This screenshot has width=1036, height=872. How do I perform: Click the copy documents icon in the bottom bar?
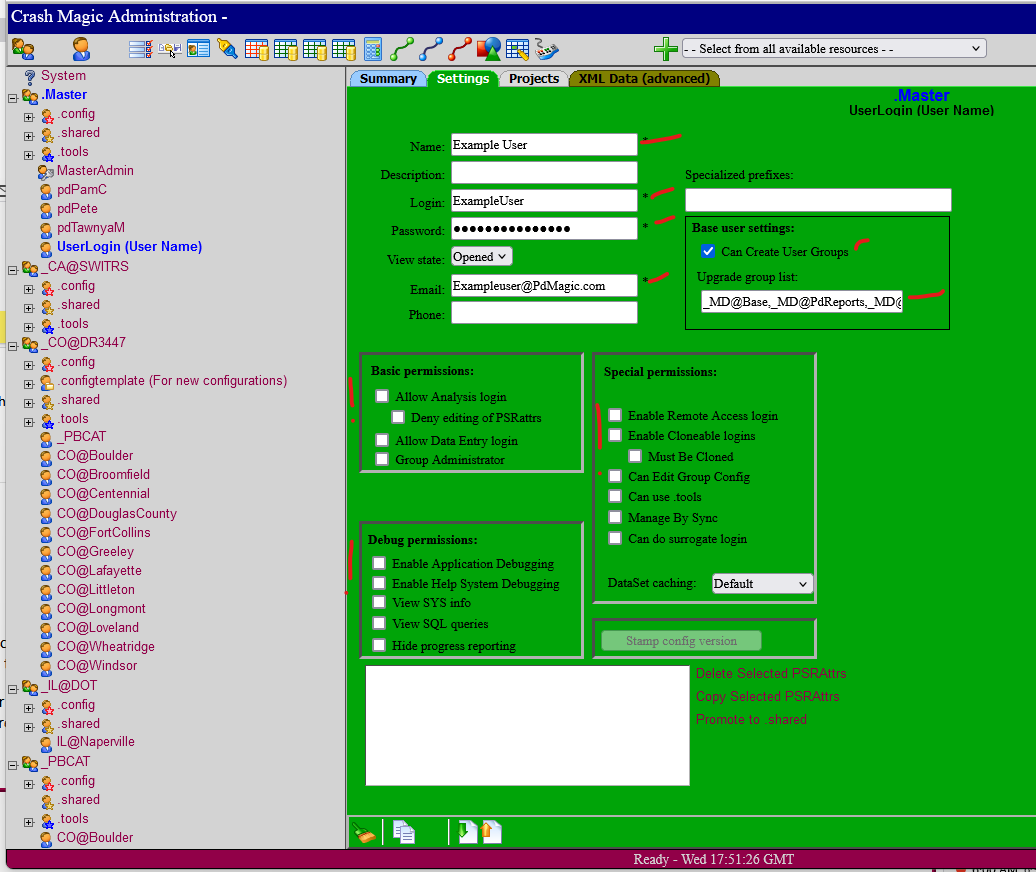(x=404, y=832)
